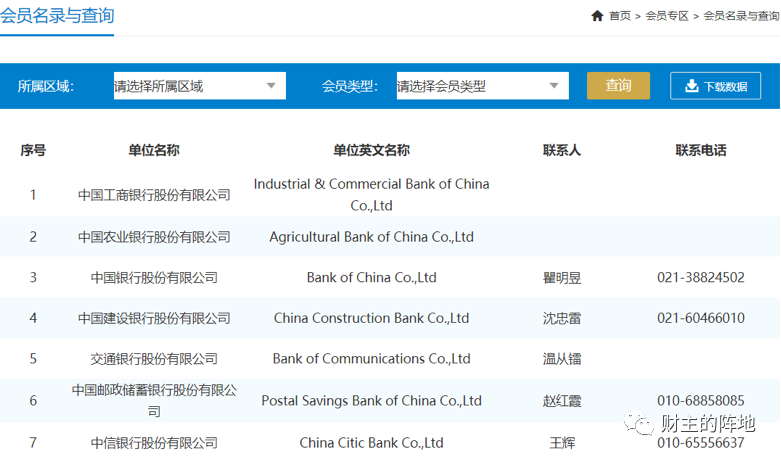Image resolution: width=781 pixels, height=458 pixels.
Task: Click the download icon in 下载数据 button
Action: (x=691, y=86)
